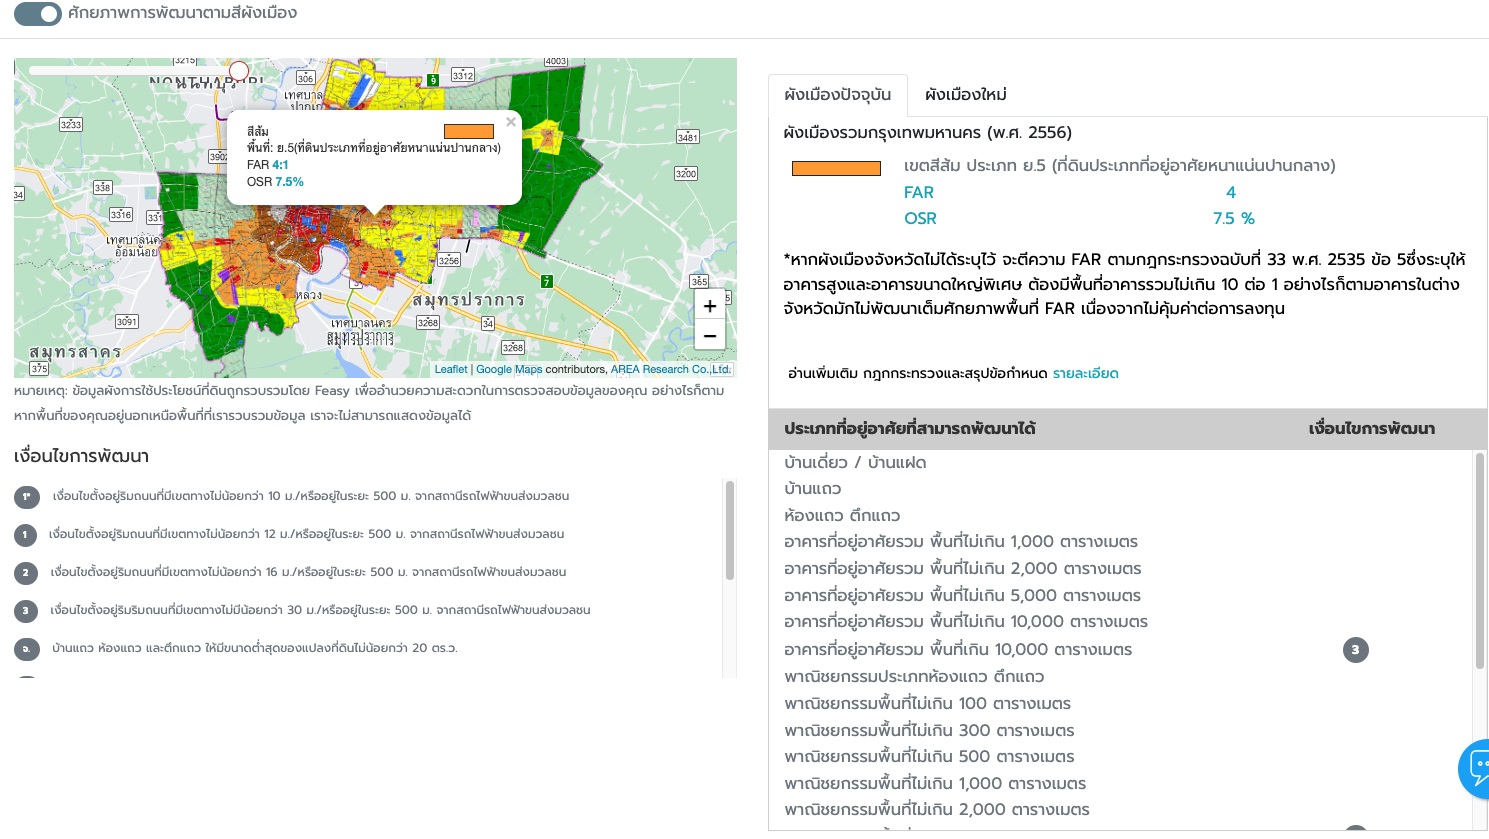Select พาณิชยกรรมพื้นที่ไม่เกิน 500 ตารางเมตร
This screenshot has height=839, width=1489.
click(1120, 757)
